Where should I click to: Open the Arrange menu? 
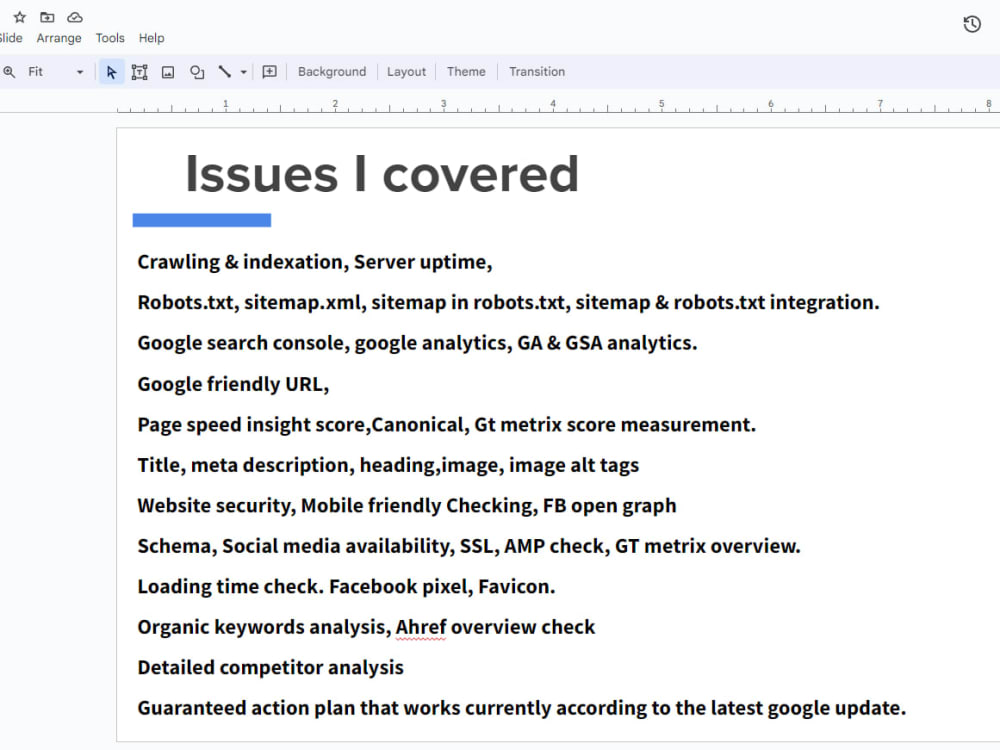point(59,38)
